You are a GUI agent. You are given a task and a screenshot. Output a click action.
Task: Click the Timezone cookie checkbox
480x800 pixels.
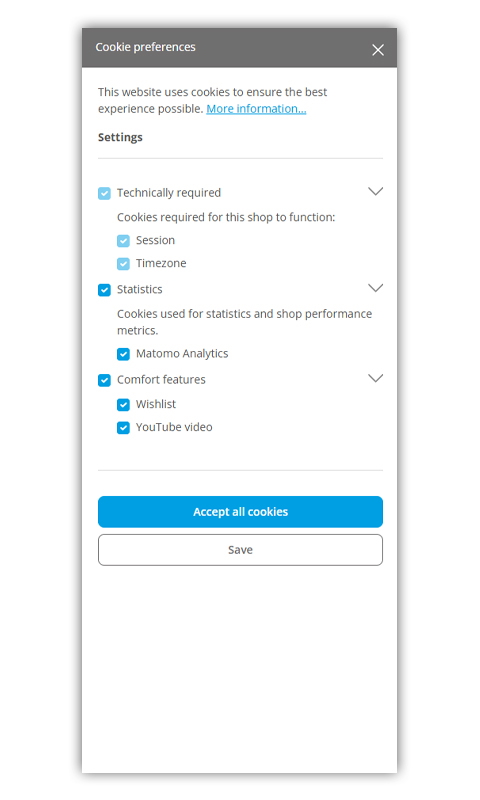pos(123,264)
